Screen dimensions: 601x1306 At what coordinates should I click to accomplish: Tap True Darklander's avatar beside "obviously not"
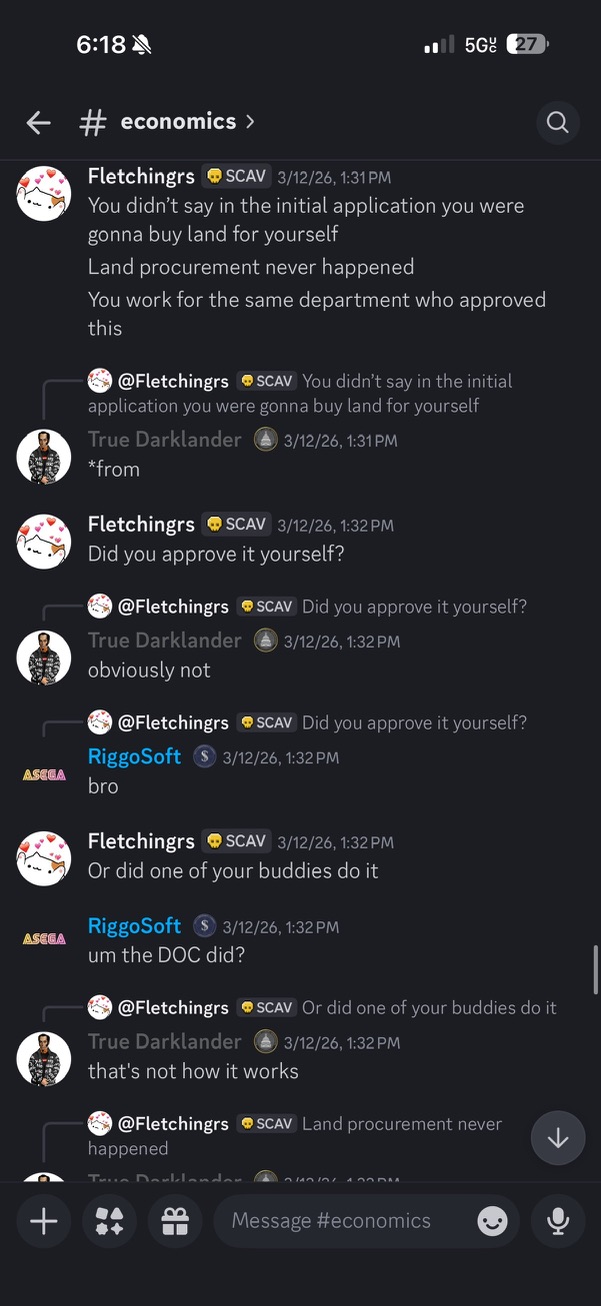(44, 658)
